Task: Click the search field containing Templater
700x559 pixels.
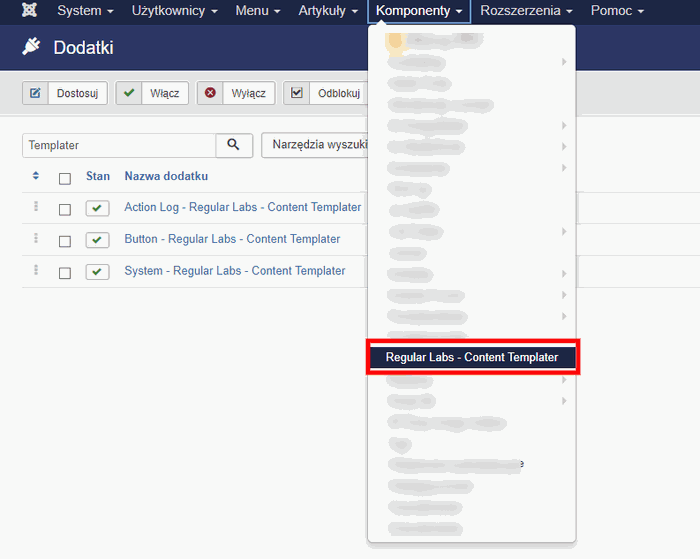Action: [x=119, y=146]
